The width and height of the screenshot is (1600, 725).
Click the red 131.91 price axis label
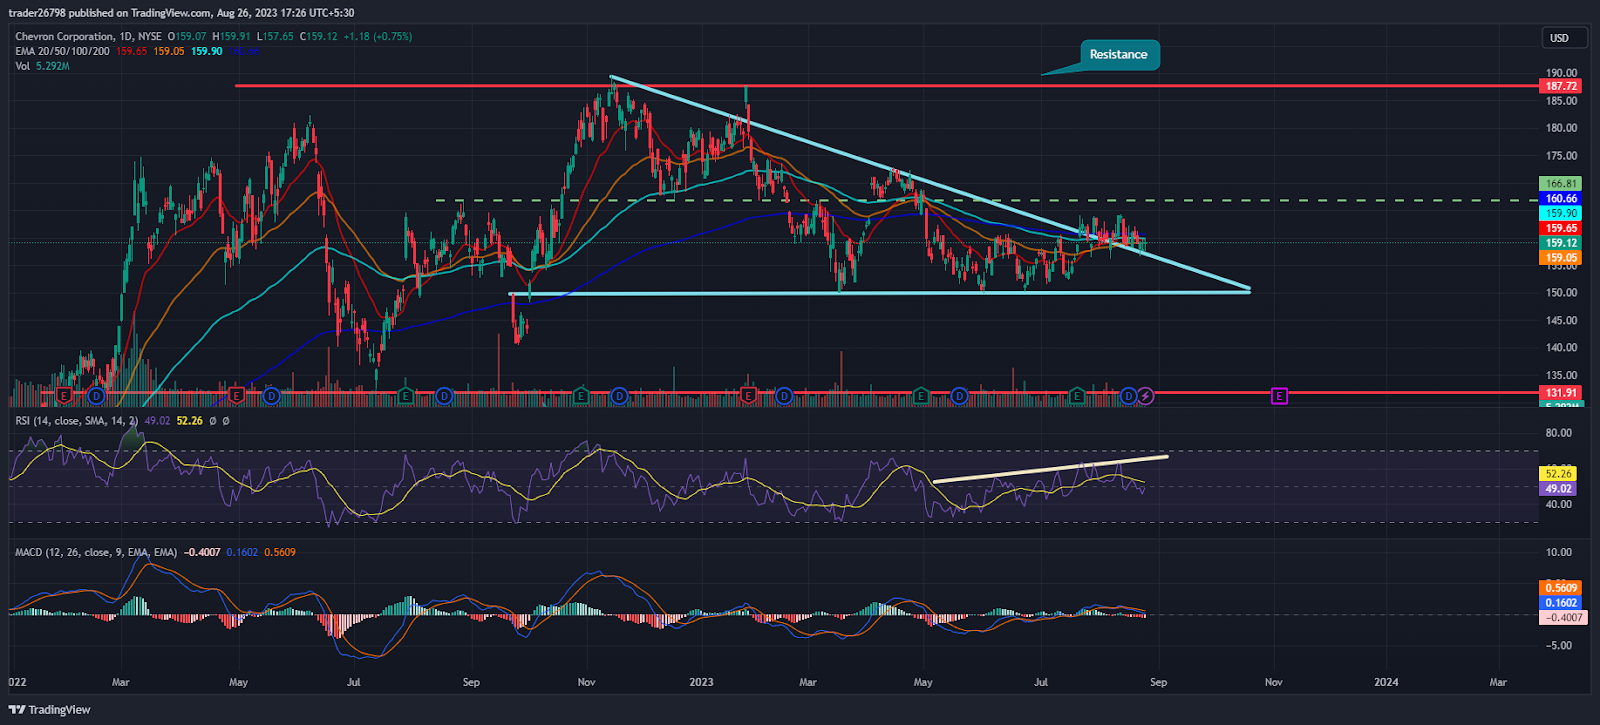tap(1561, 393)
